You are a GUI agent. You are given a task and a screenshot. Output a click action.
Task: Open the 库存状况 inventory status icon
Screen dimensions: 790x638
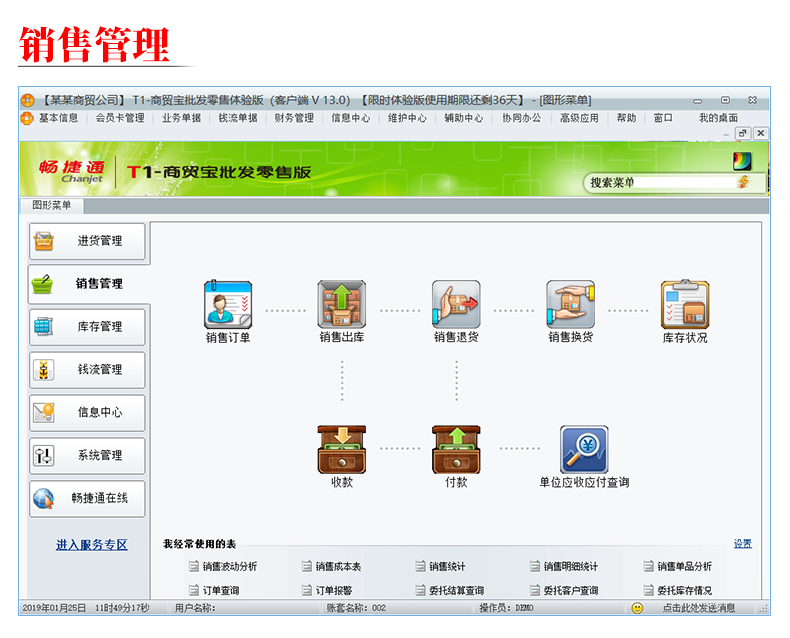tap(684, 305)
